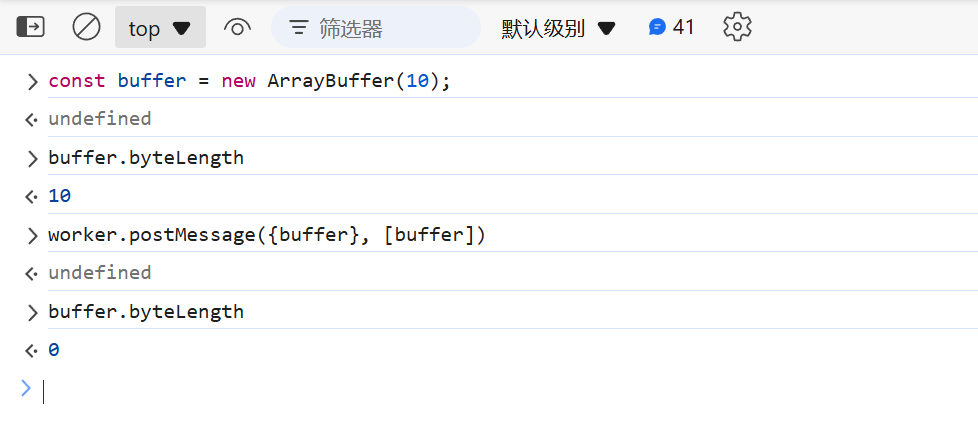Create live expression with the eye icon
Viewport: 978px width, 435px height.
click(x=237, y=28)
